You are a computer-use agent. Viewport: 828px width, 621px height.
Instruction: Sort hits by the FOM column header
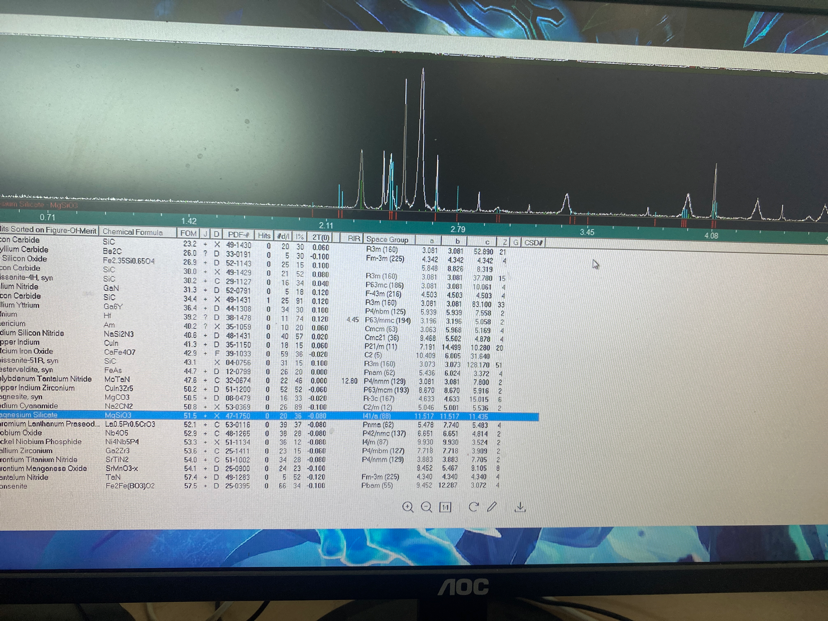coord(187,234)
